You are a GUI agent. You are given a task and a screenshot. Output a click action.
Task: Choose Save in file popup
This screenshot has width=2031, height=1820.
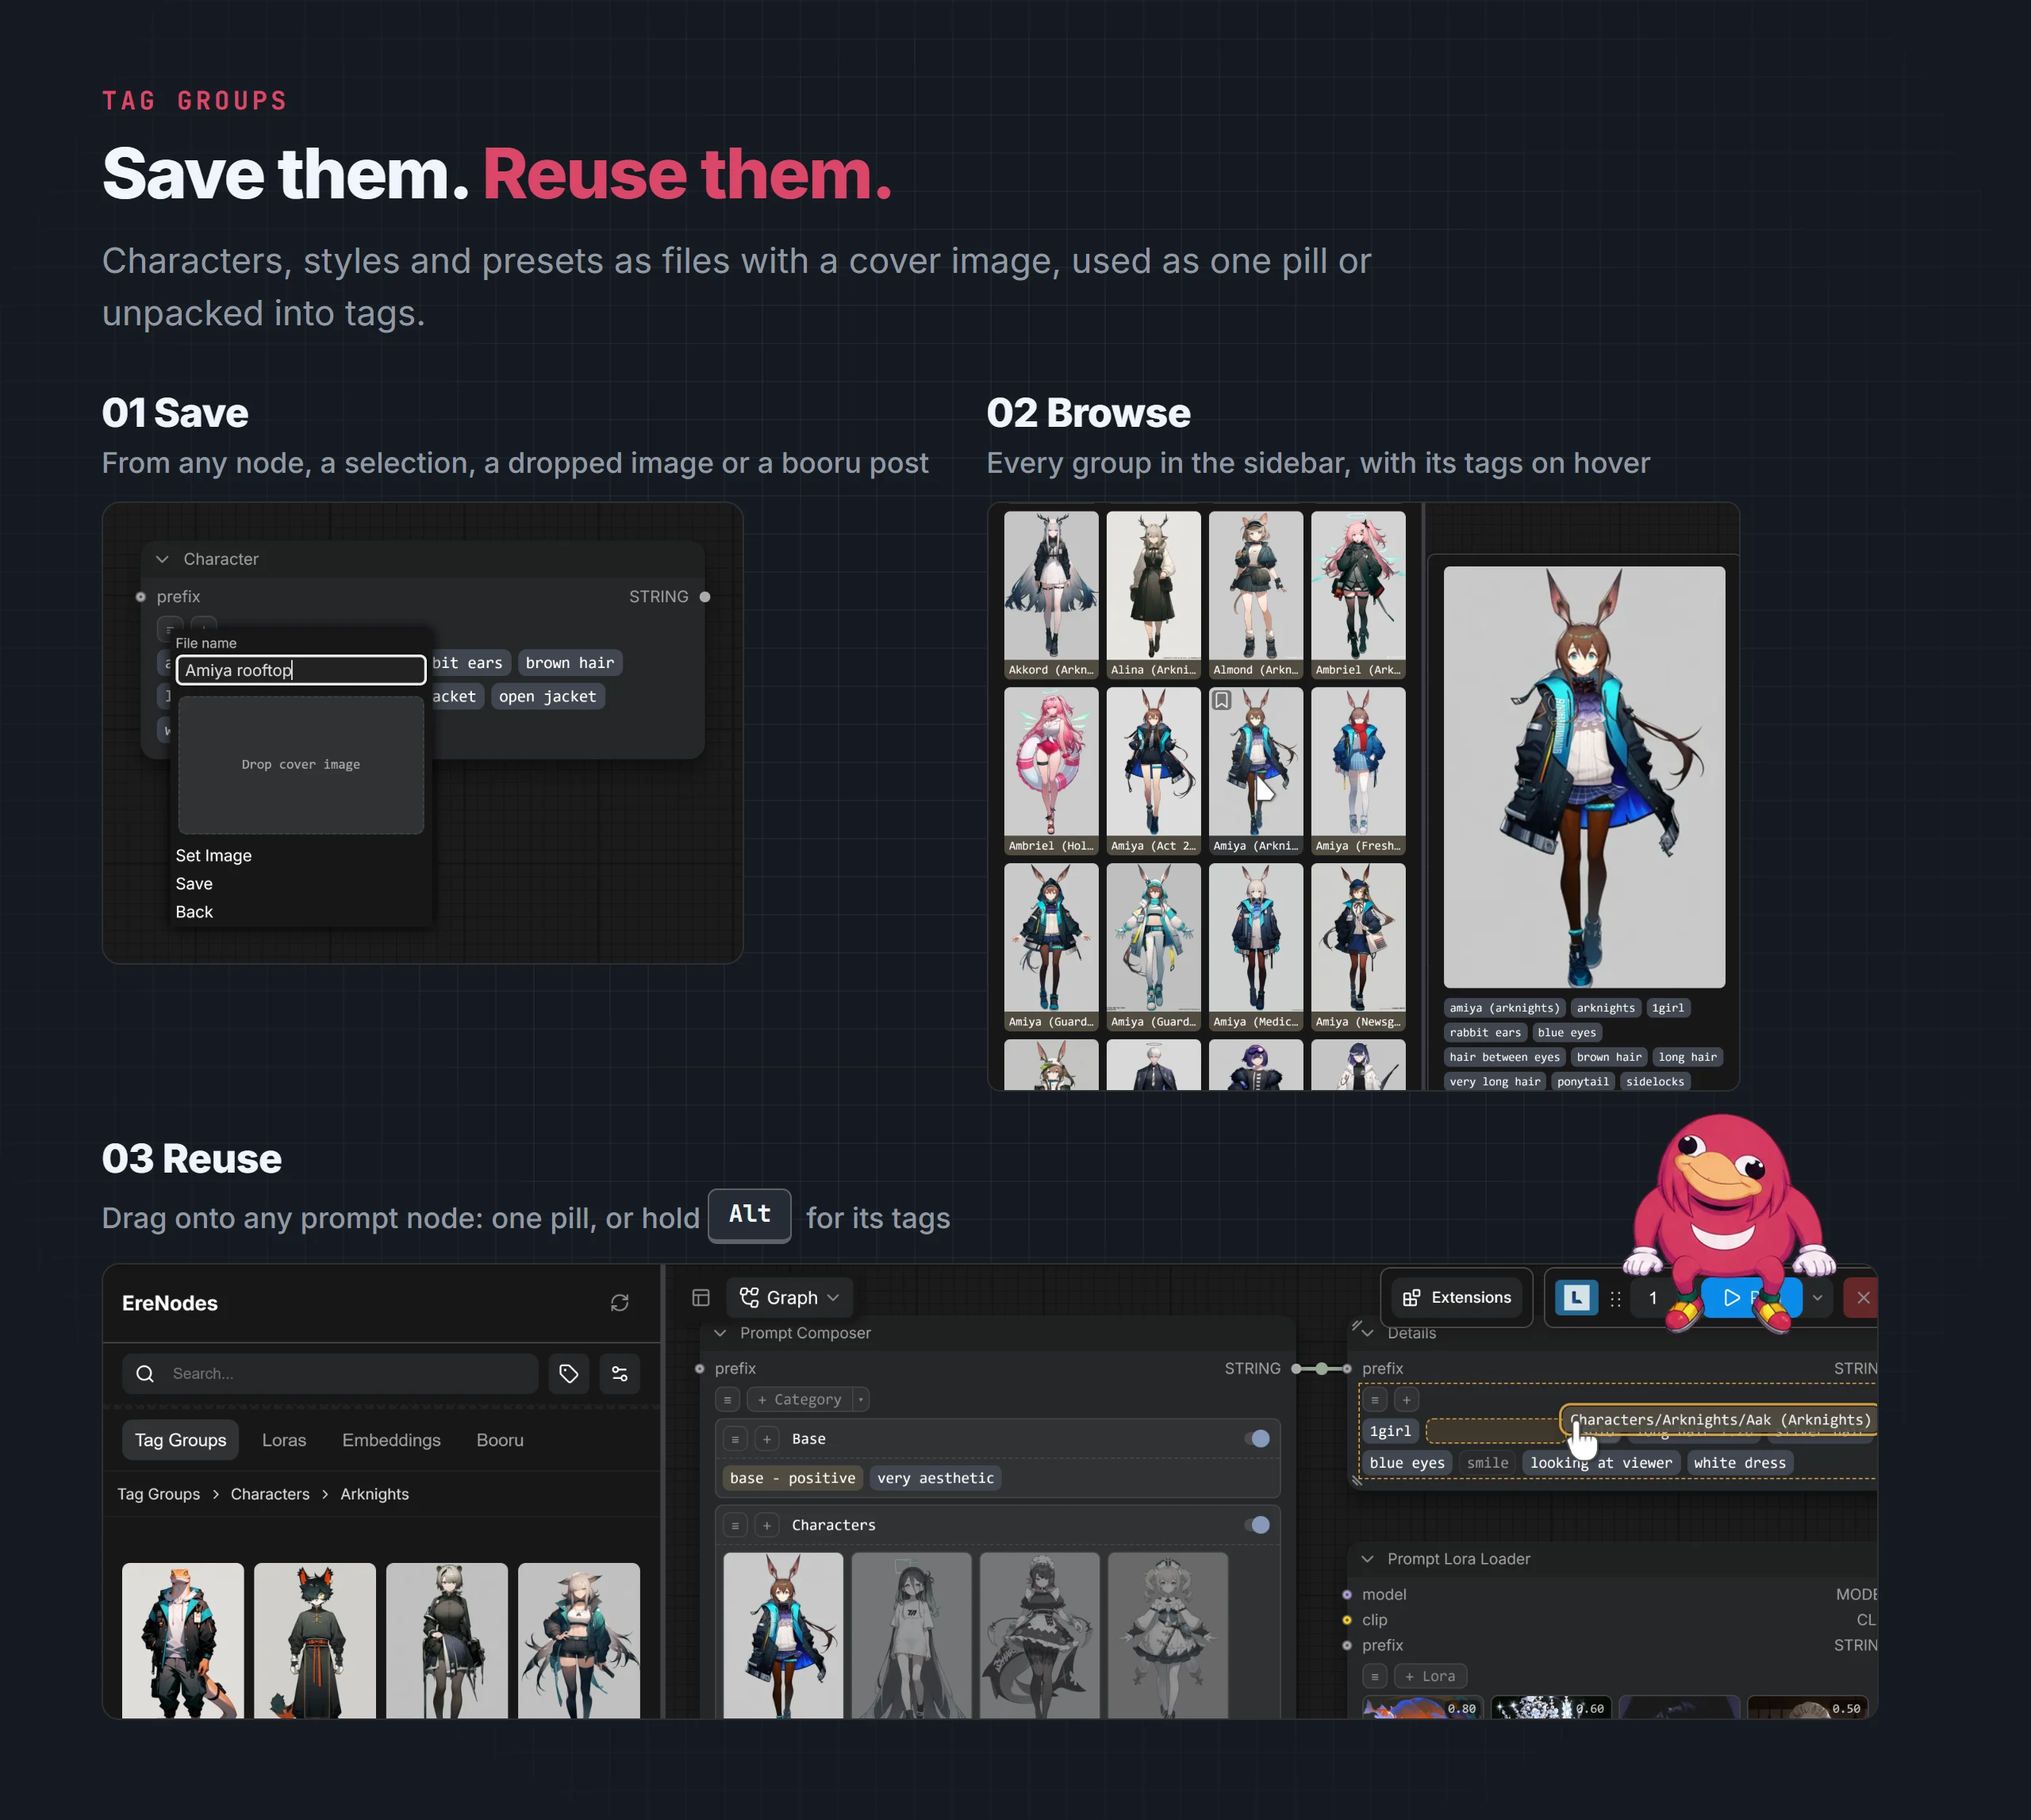[194, 884]
